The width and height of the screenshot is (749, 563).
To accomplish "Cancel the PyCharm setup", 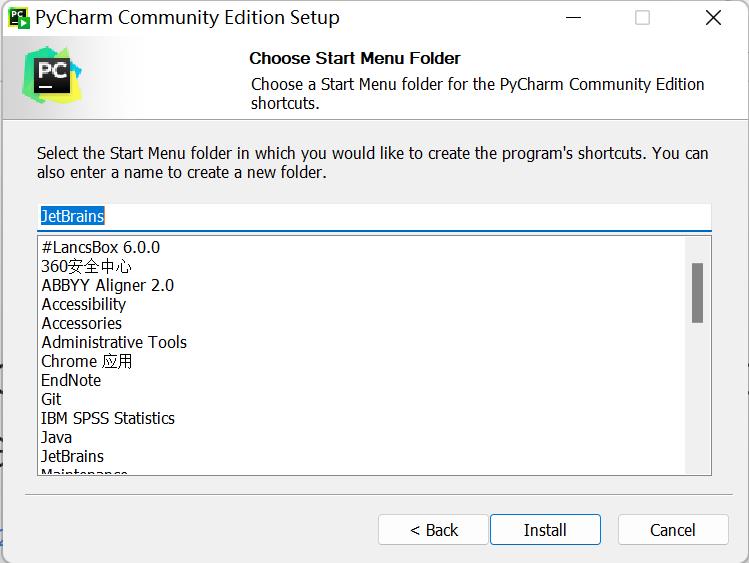I will point(672,530).
